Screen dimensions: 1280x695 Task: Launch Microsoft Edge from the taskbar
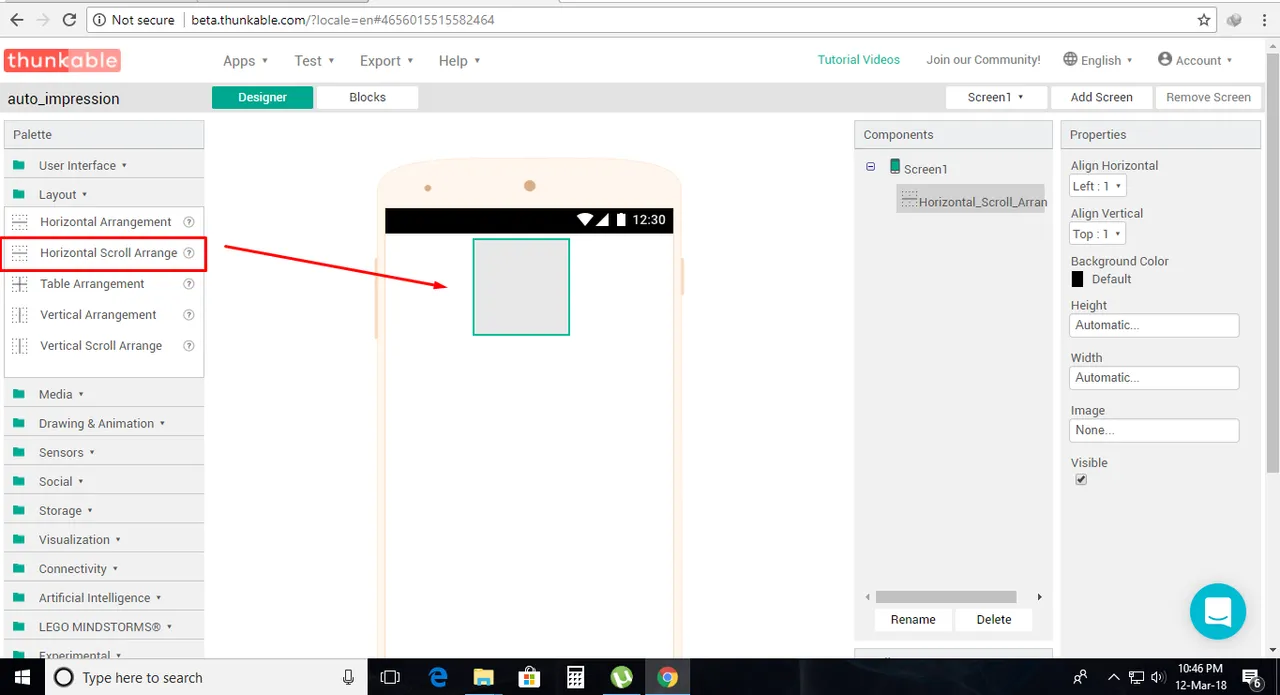click(438, 677)
